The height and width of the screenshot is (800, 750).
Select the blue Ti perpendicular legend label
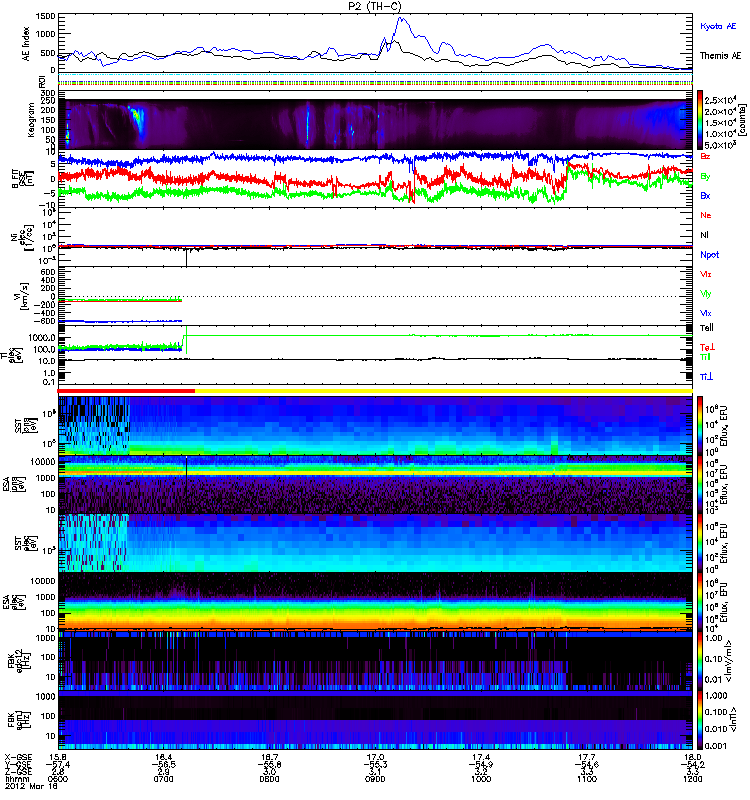point(706,377)
